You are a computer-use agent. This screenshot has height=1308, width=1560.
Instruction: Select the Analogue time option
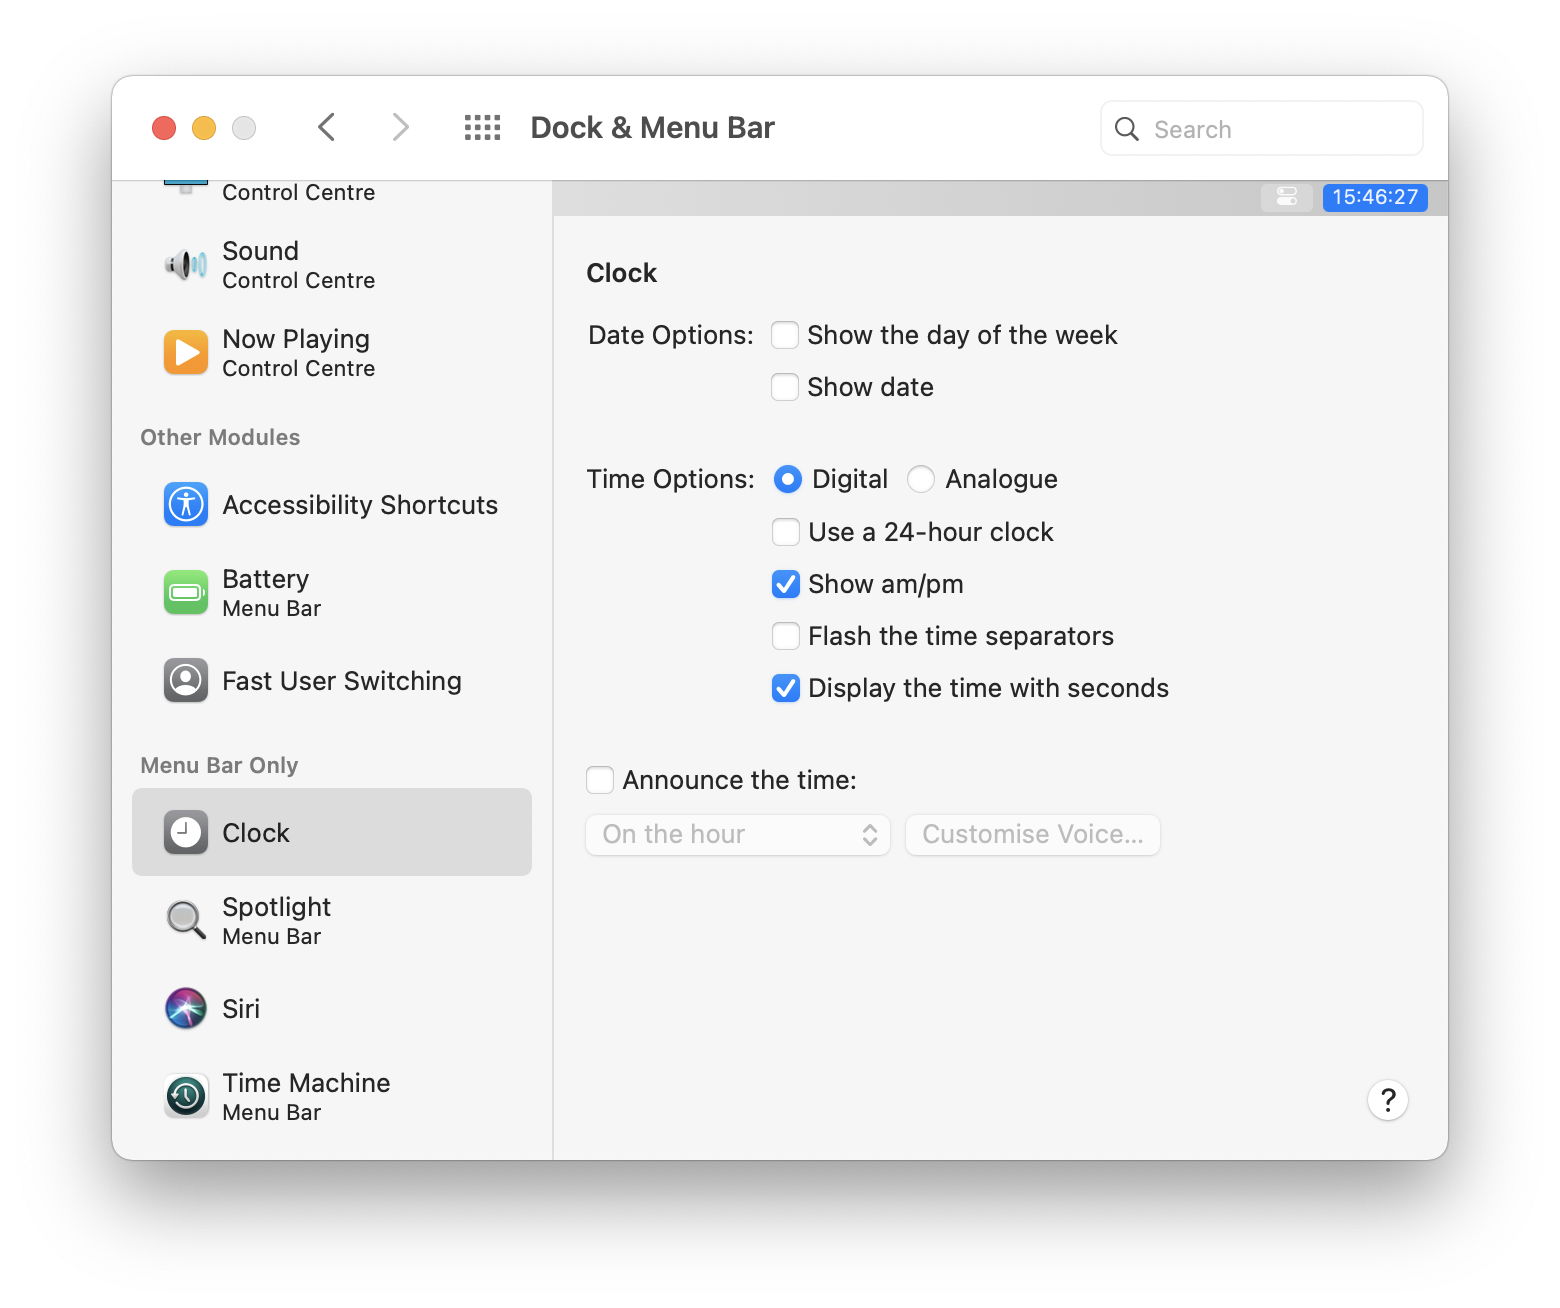(x=920, y=479)
